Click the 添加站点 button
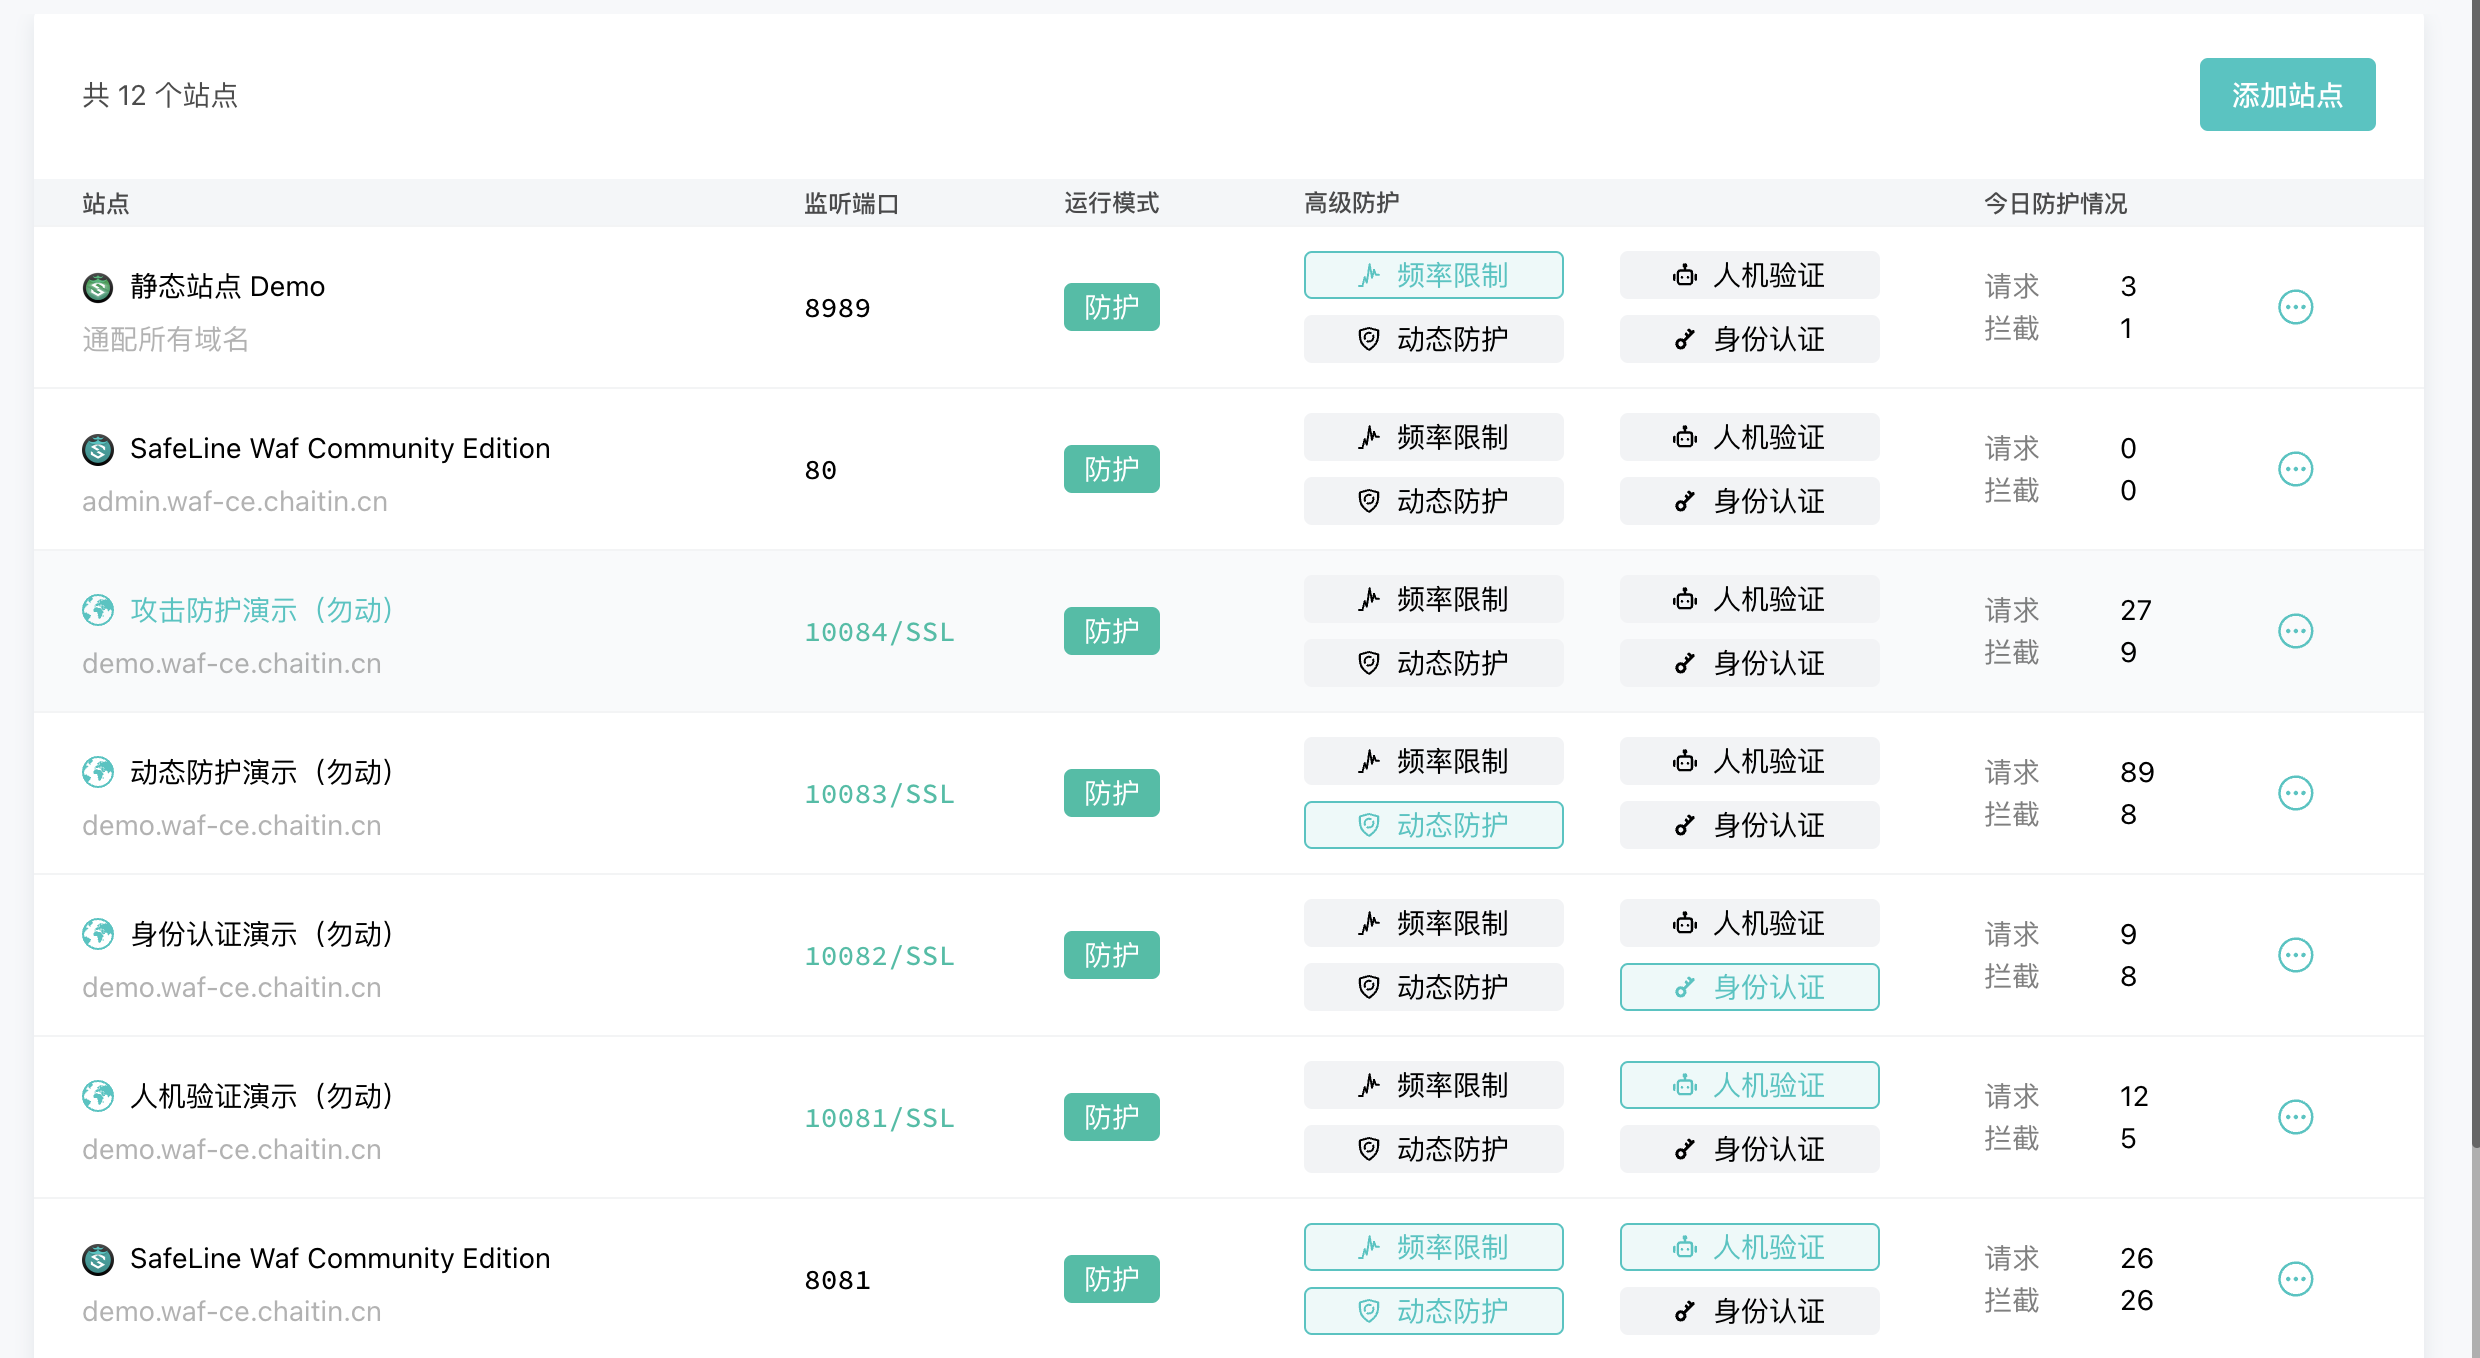The image size is (2480, 1358). (2287, 95)
